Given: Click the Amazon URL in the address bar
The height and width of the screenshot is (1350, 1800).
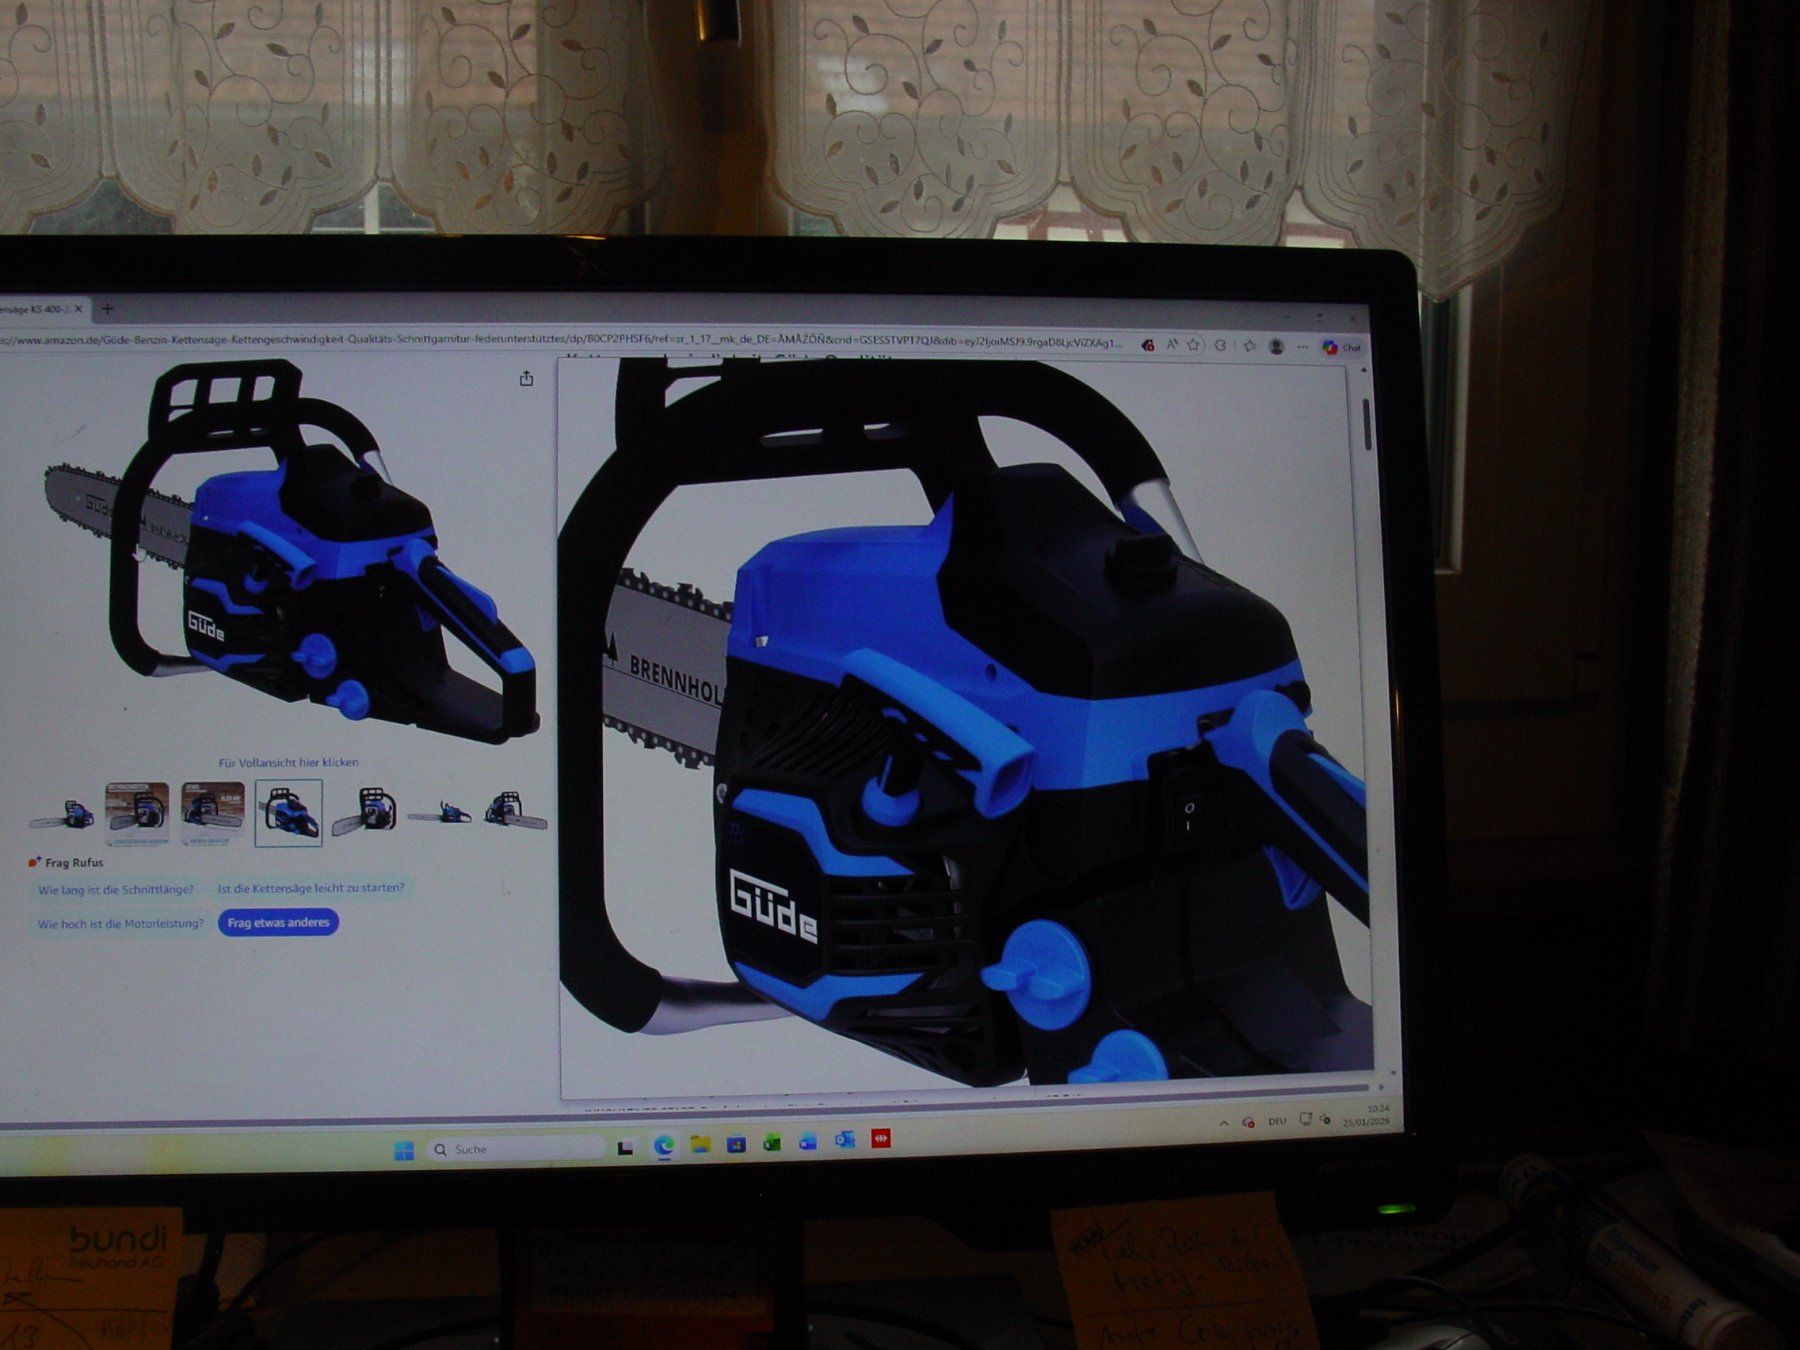Looking at the screenshot, I should [x=560, y=340].
